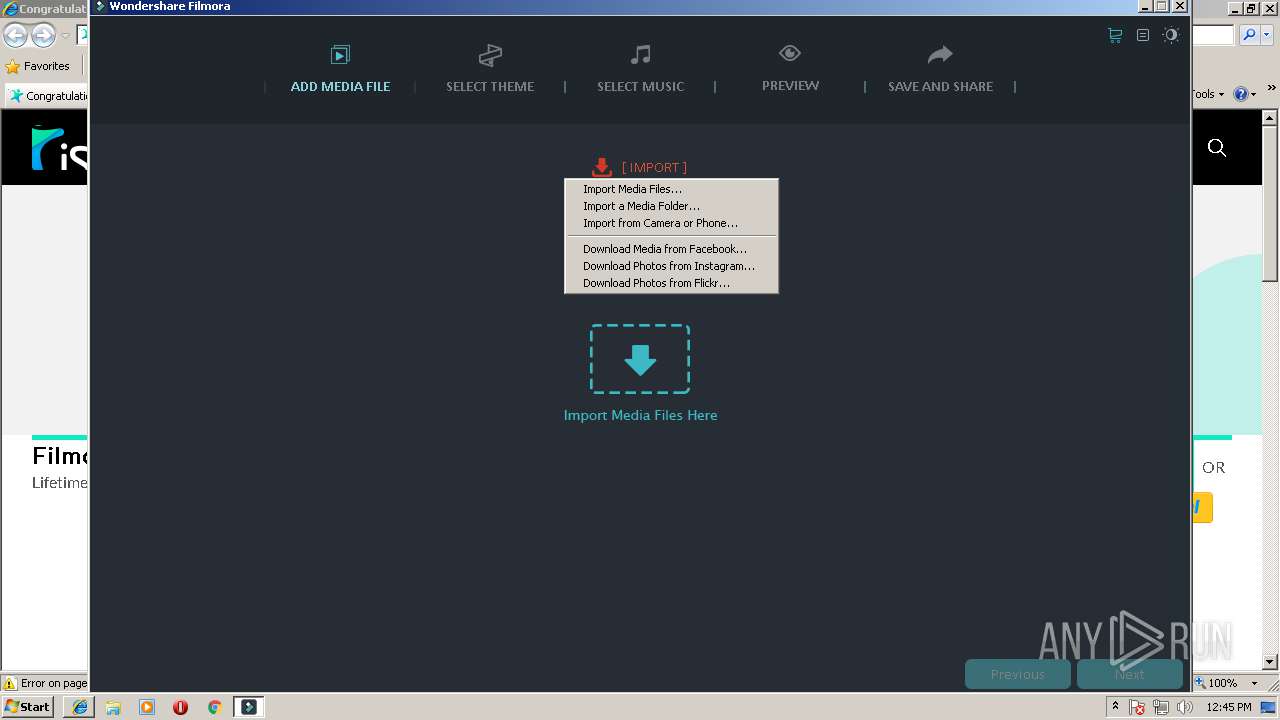
Task: Click the Add Media File film icon
Action: [x=340, y=55]
